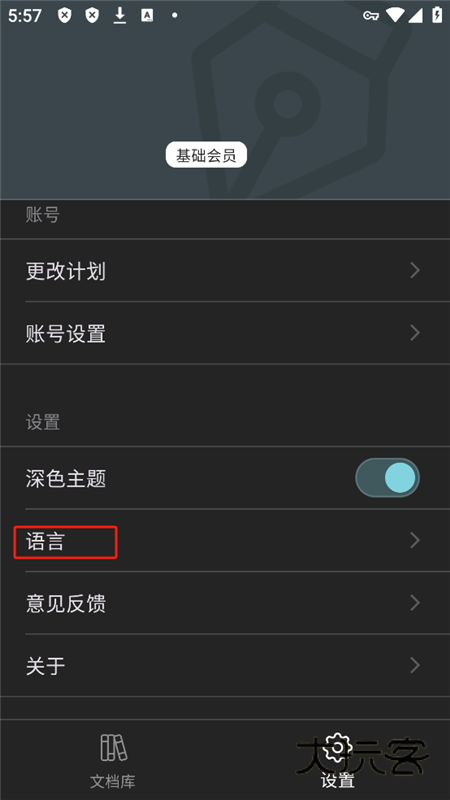Tap the battery charging icon
This screenshot has height=800, width=450.
437,15
